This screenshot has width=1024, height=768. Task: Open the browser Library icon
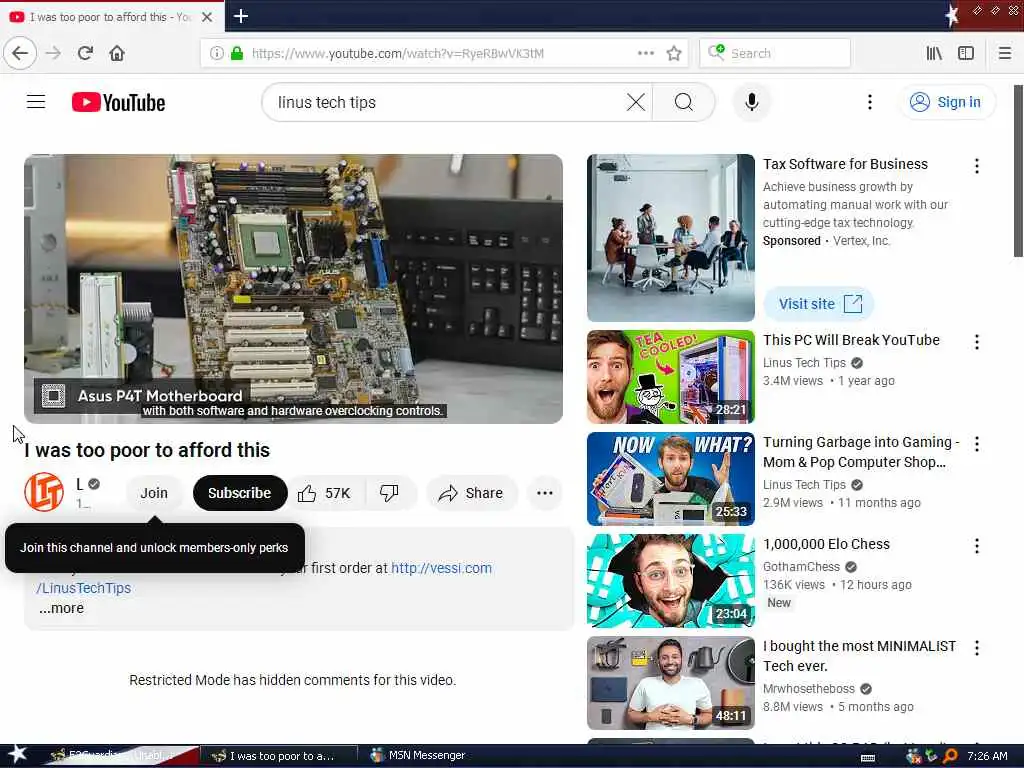click(x=934, y=53)
